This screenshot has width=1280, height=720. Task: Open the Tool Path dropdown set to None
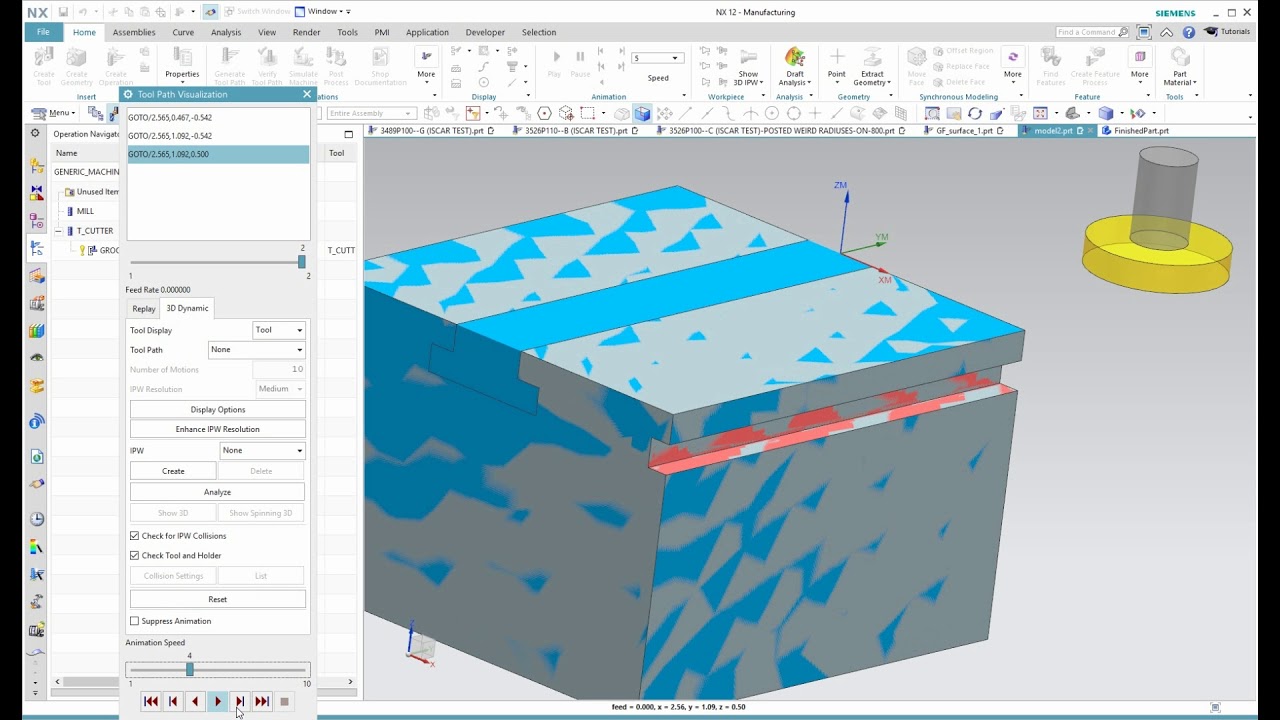(257, 350)
